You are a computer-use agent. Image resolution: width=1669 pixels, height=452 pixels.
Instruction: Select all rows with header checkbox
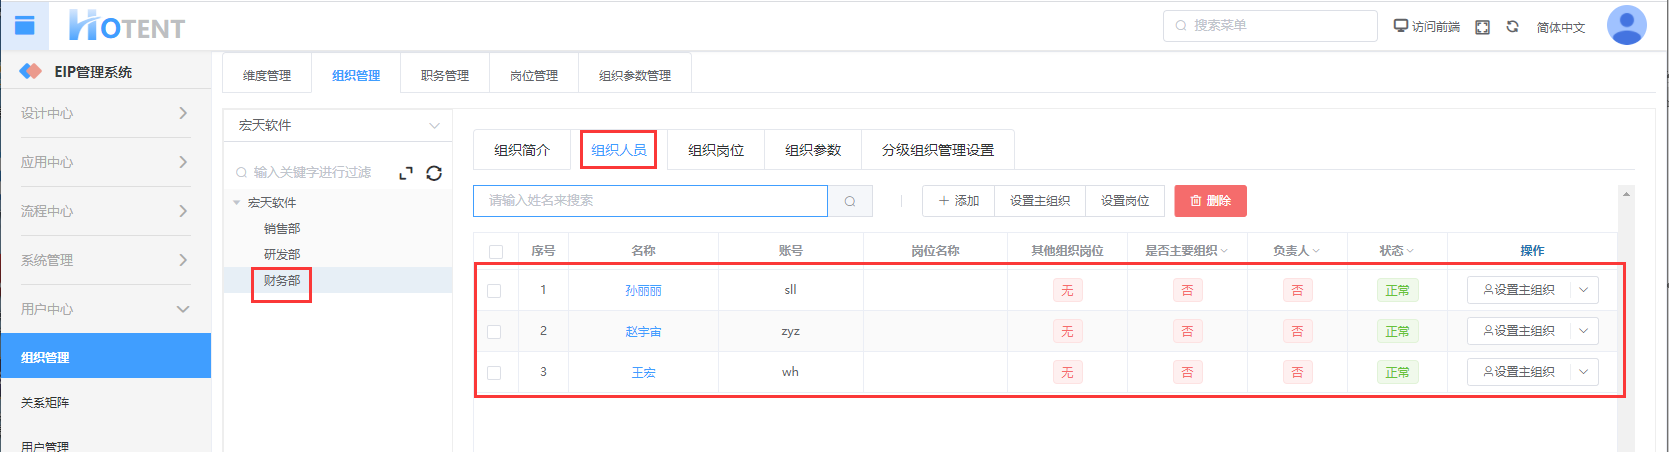[x=496, y=251]
